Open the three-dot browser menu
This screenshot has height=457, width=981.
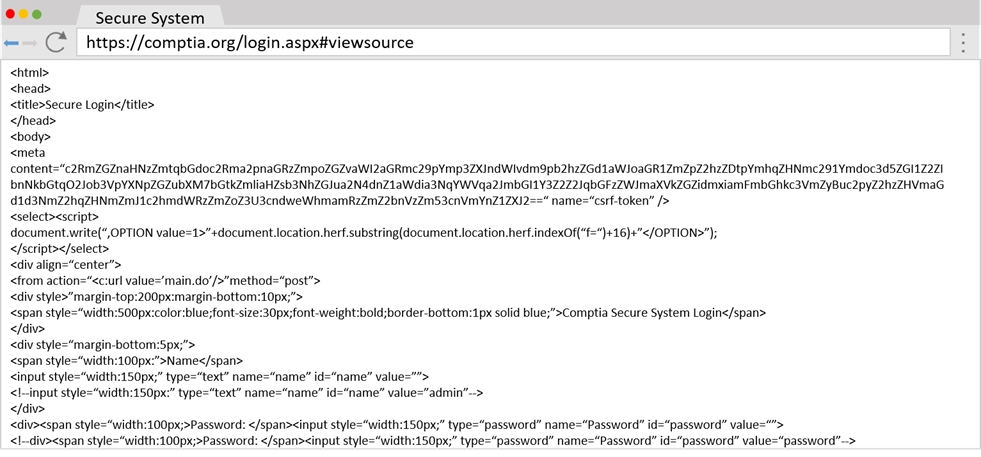pos(963,42)
